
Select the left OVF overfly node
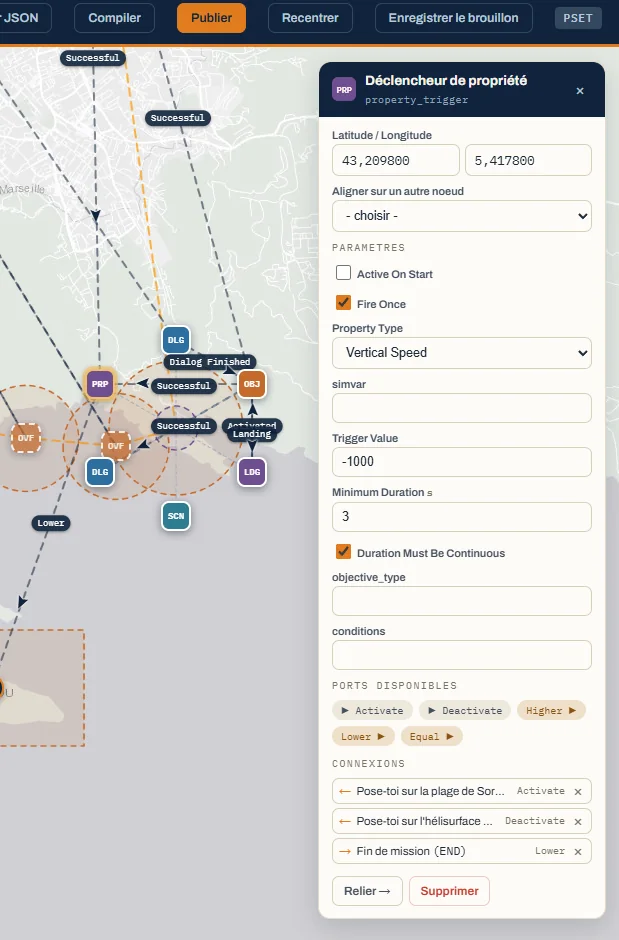[x=26, y=438]
